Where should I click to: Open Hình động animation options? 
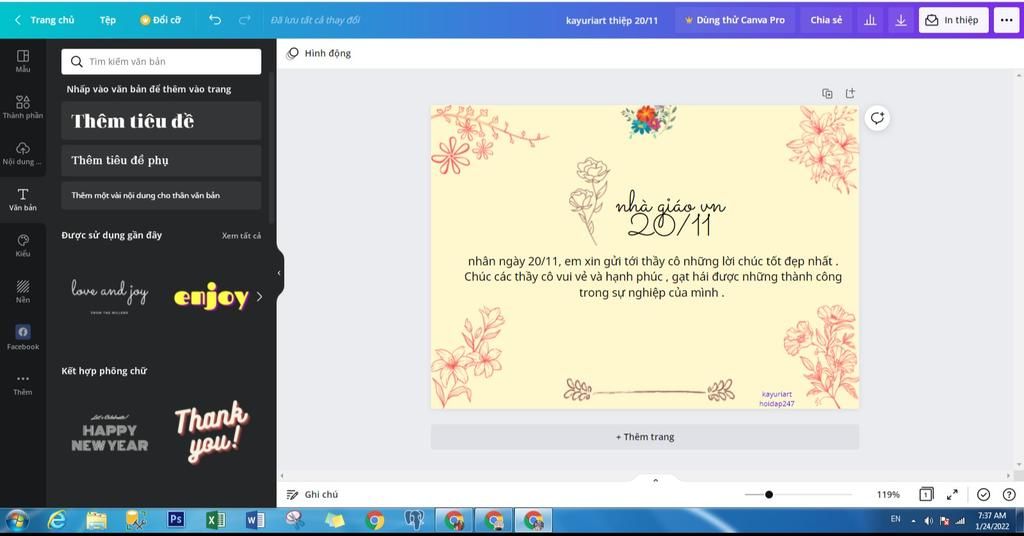(x=319, y=54)
